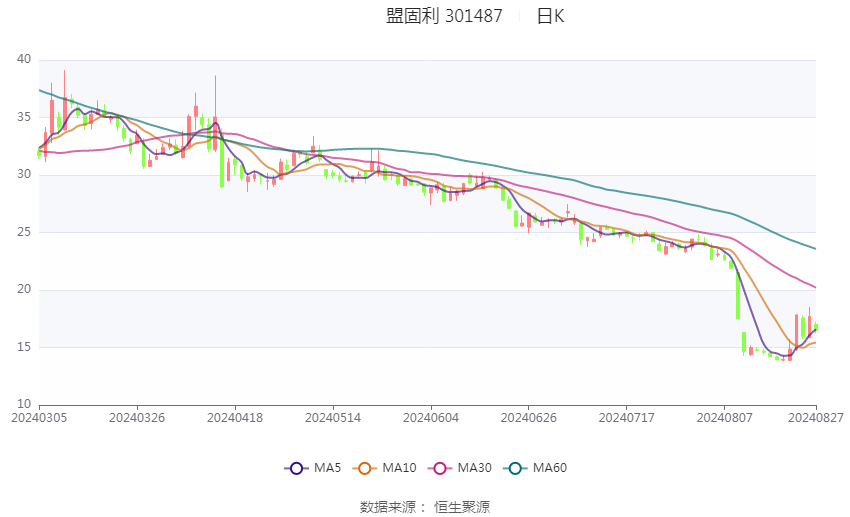Click x-axis date label 20240305

pyautogui.click(x=39, y=418)
